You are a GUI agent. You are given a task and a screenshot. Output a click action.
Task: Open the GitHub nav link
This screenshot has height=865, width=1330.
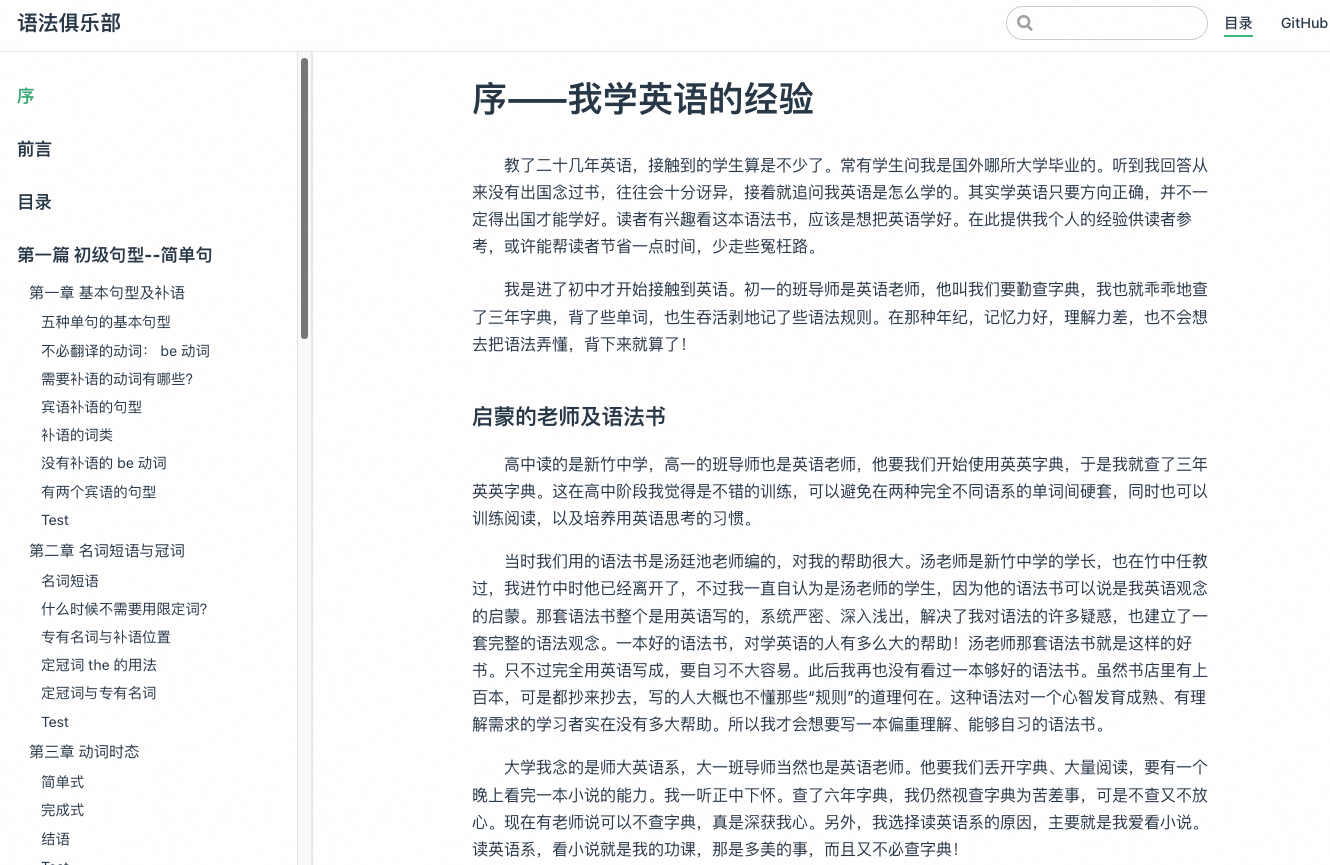pos(1304,23)
